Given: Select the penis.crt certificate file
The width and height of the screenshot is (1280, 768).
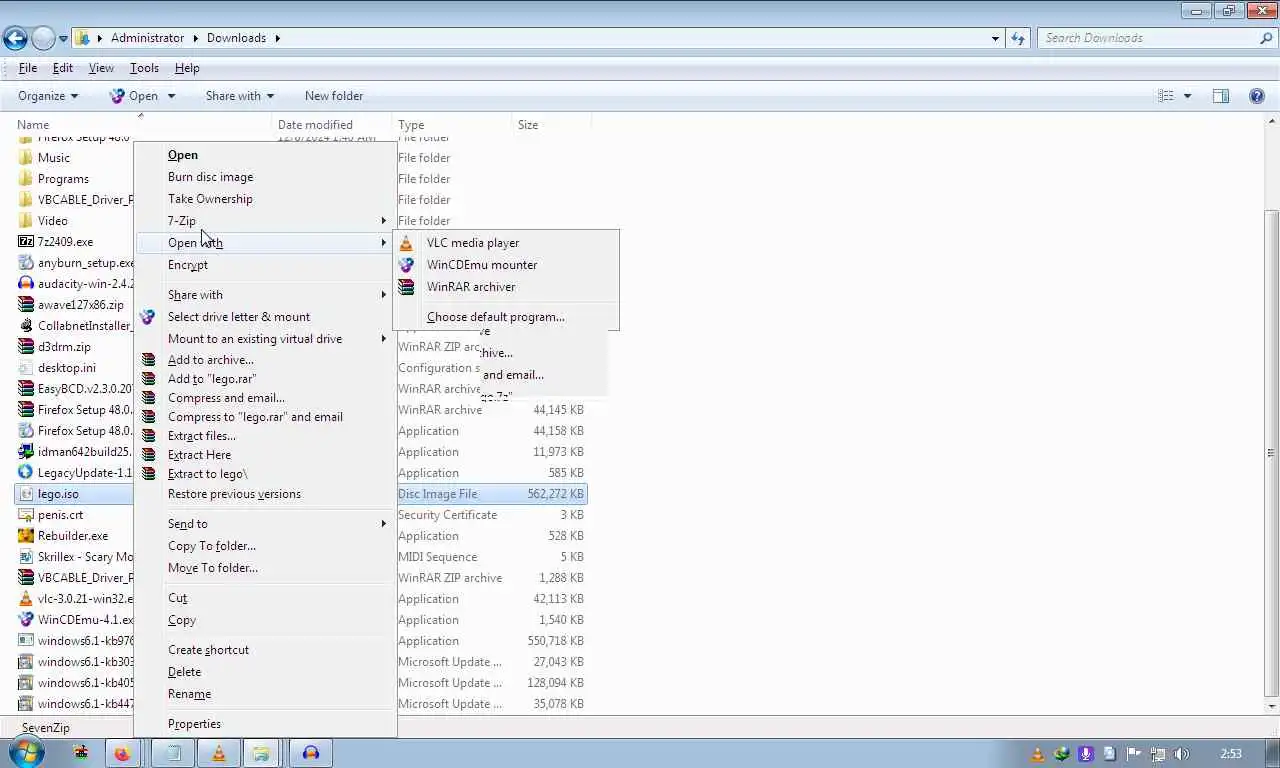Looking at the screenshot, I should [x=60, y=515].
